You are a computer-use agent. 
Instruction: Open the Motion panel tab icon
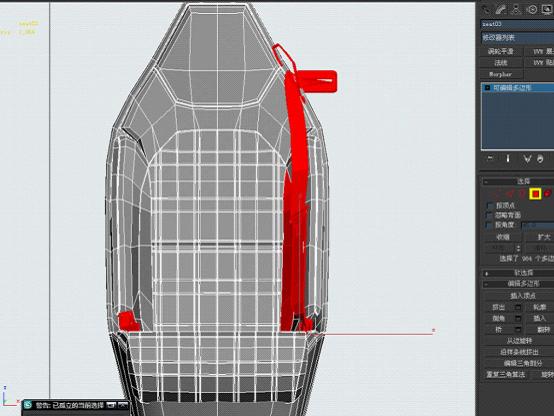click(x=532, y=10)
